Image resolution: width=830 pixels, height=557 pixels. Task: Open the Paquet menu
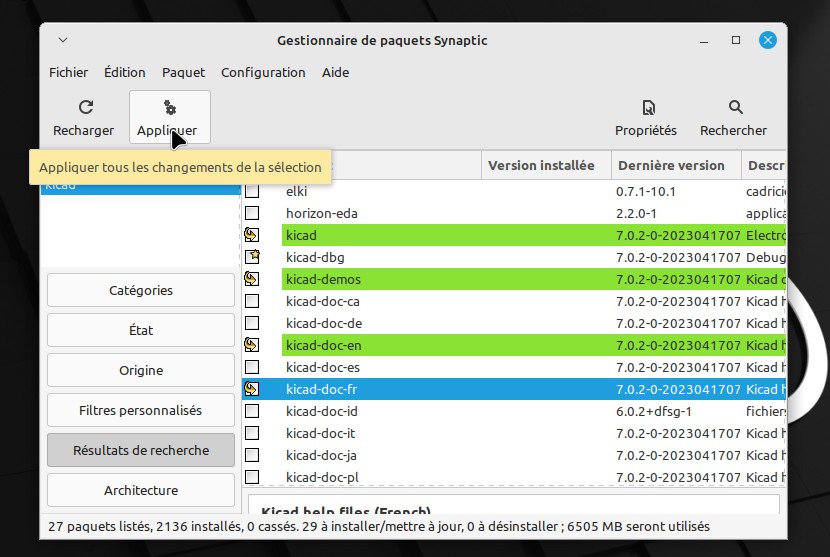click(x=183, y=73)
